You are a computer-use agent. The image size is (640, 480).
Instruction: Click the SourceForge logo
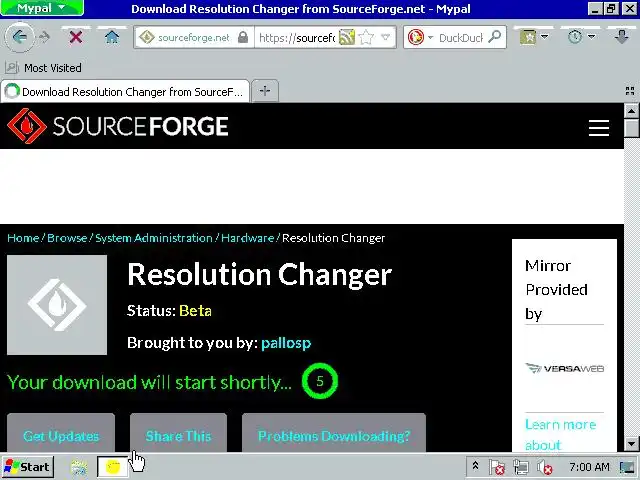118,126
